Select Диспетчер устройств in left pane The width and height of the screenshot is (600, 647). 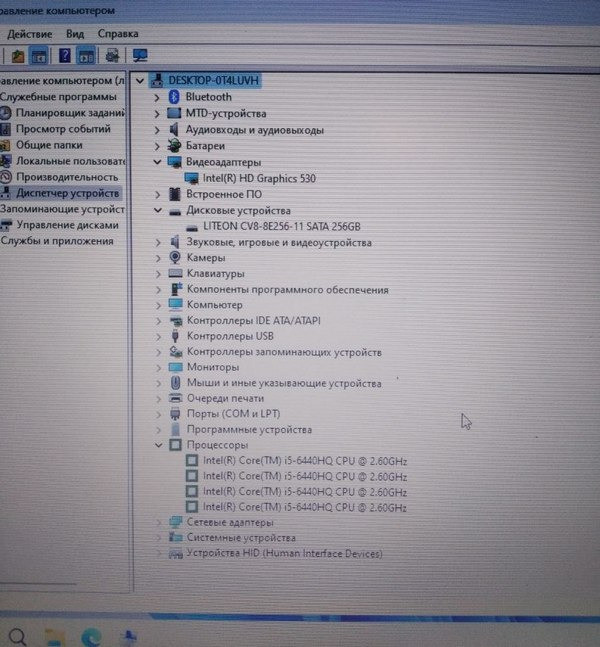coord(68,193)
